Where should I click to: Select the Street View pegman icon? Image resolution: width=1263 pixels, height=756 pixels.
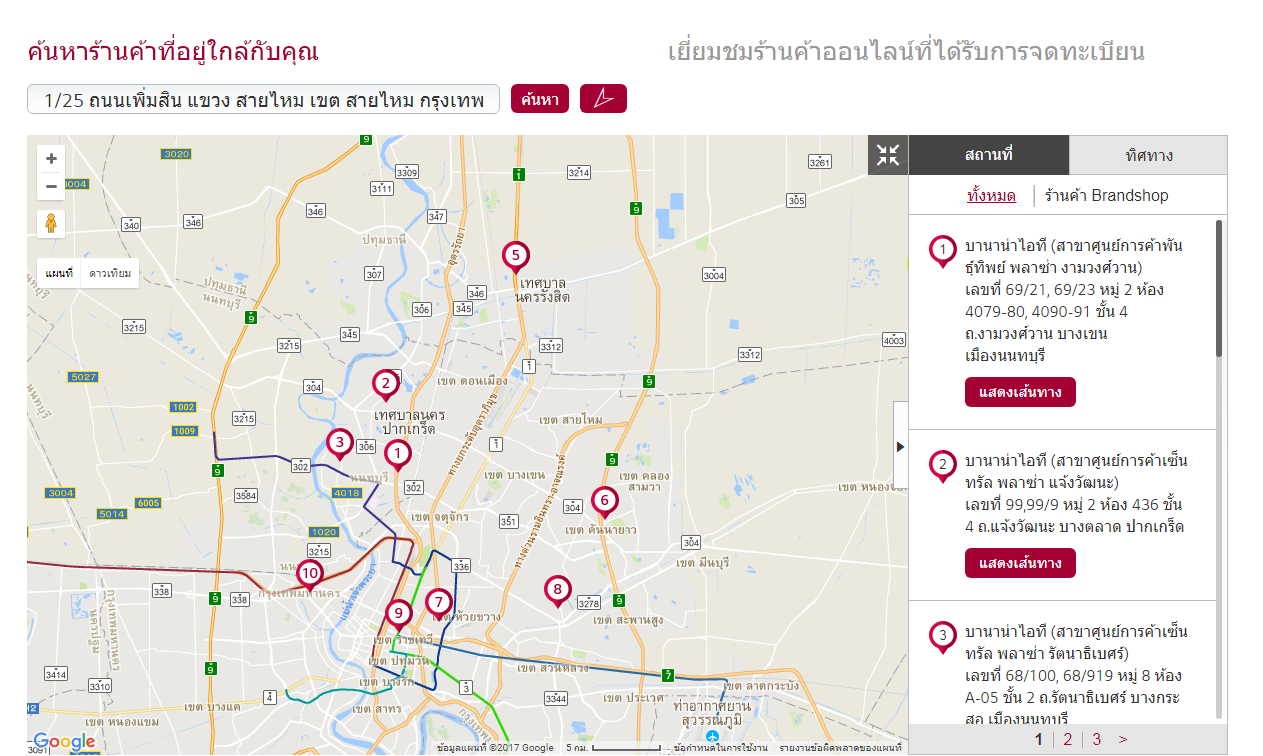point(51,224)
